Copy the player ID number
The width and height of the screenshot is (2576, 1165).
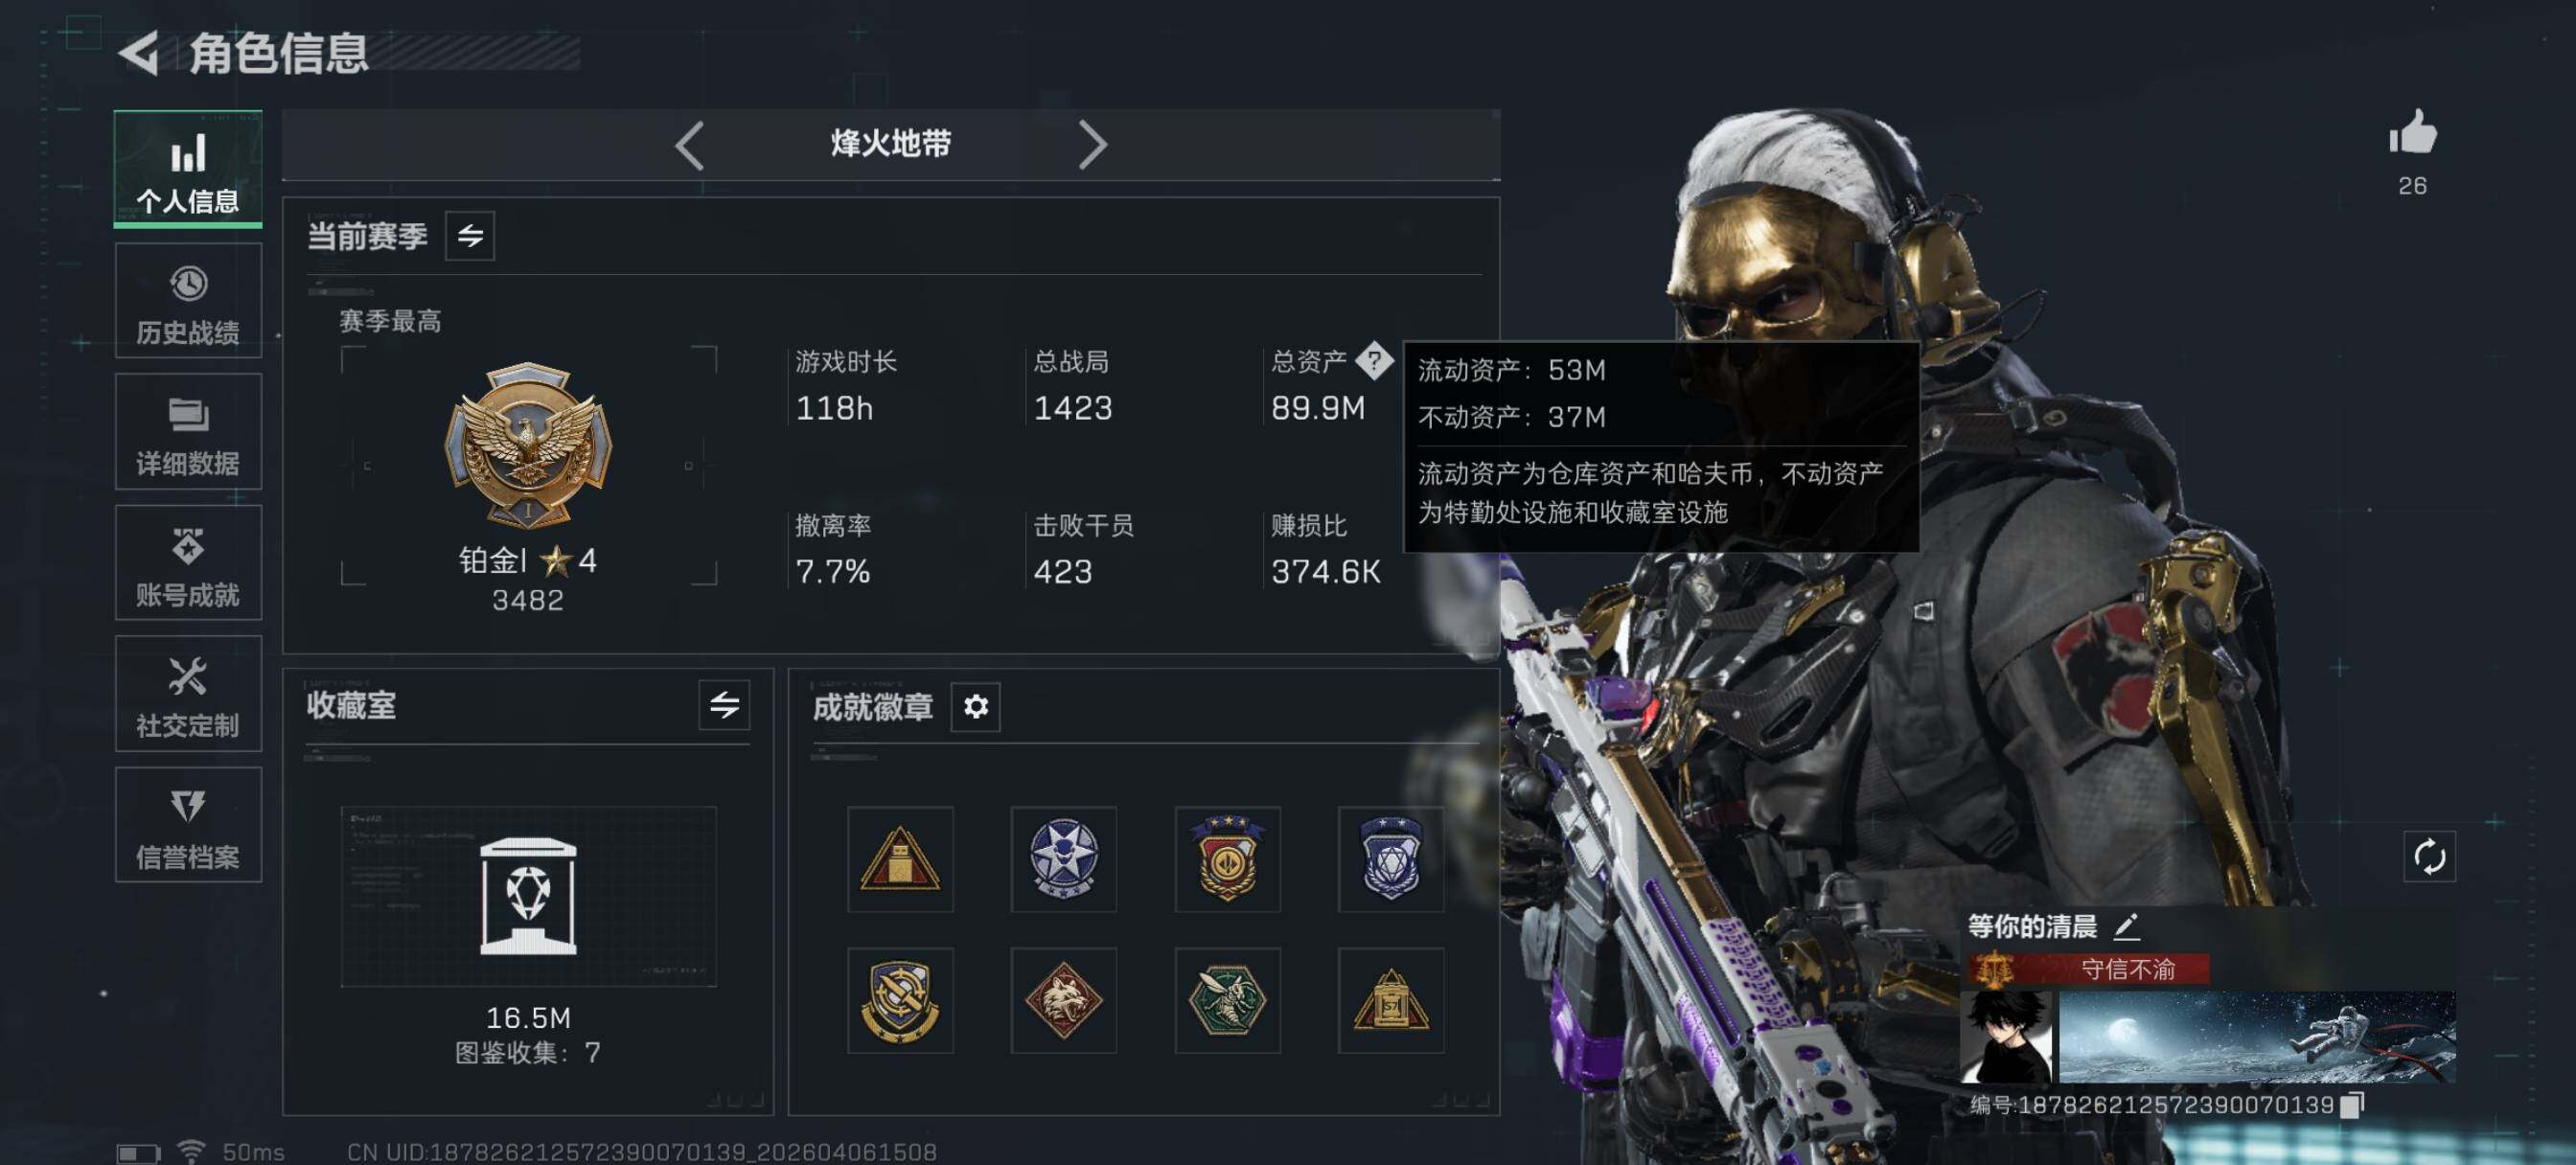[2353, 1104]
